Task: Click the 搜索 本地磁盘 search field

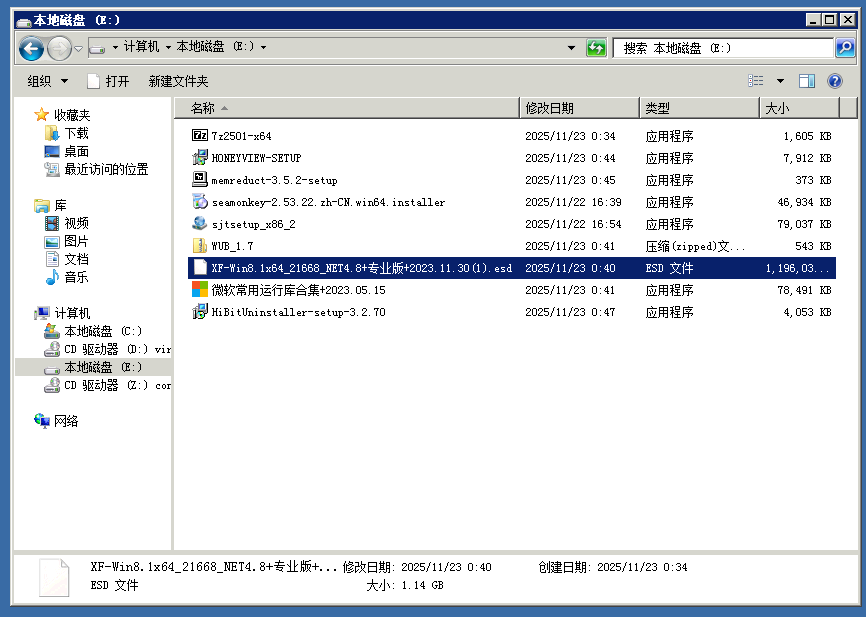Action: pos(725,48)
